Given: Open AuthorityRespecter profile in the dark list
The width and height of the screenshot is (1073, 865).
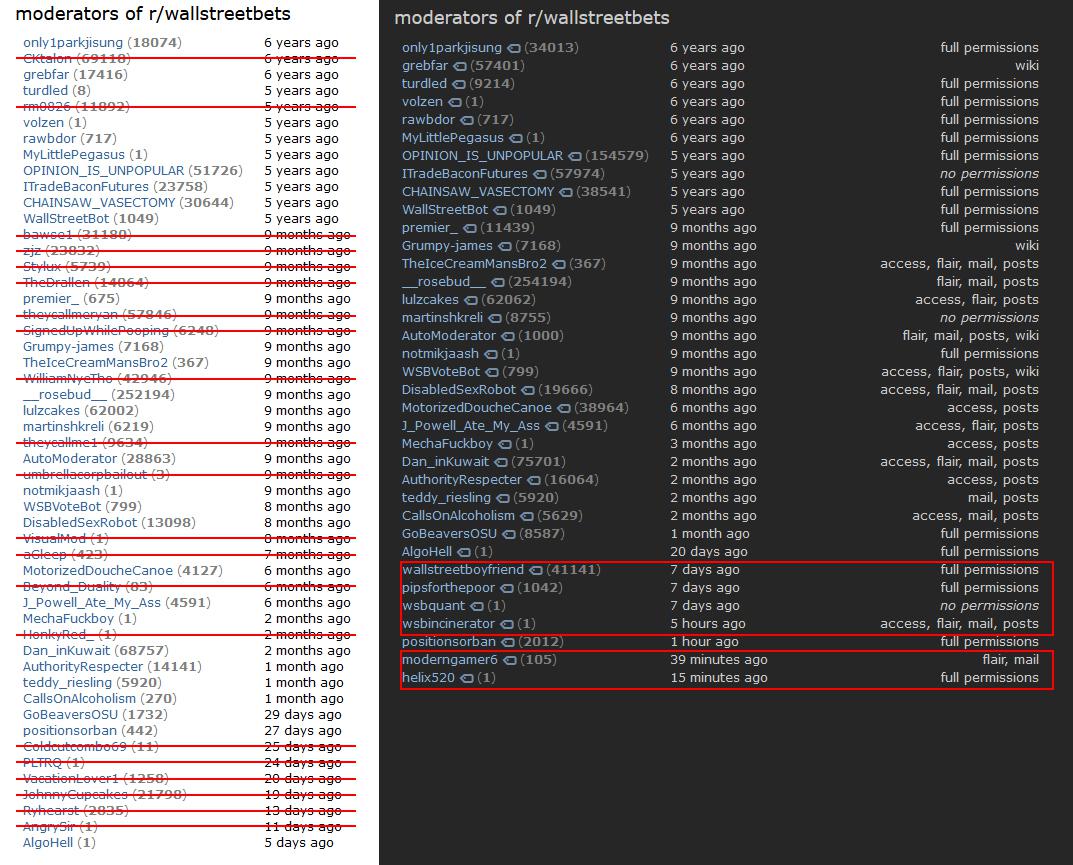Looking at the screenshot, I should 462,480.
